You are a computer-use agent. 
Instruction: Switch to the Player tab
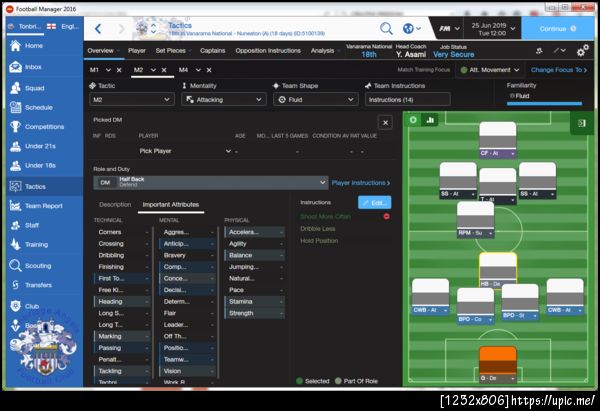[137, 51]
